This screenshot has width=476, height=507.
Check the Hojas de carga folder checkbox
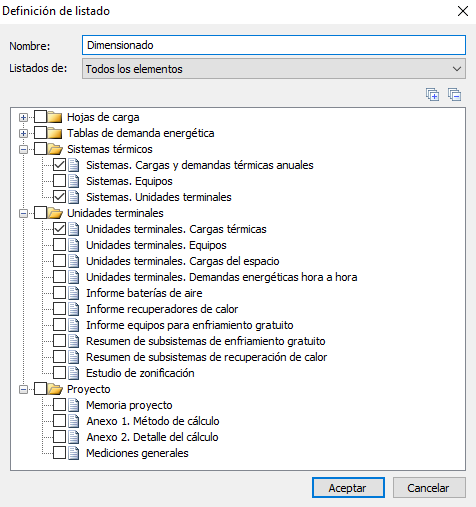pos(40,117)
